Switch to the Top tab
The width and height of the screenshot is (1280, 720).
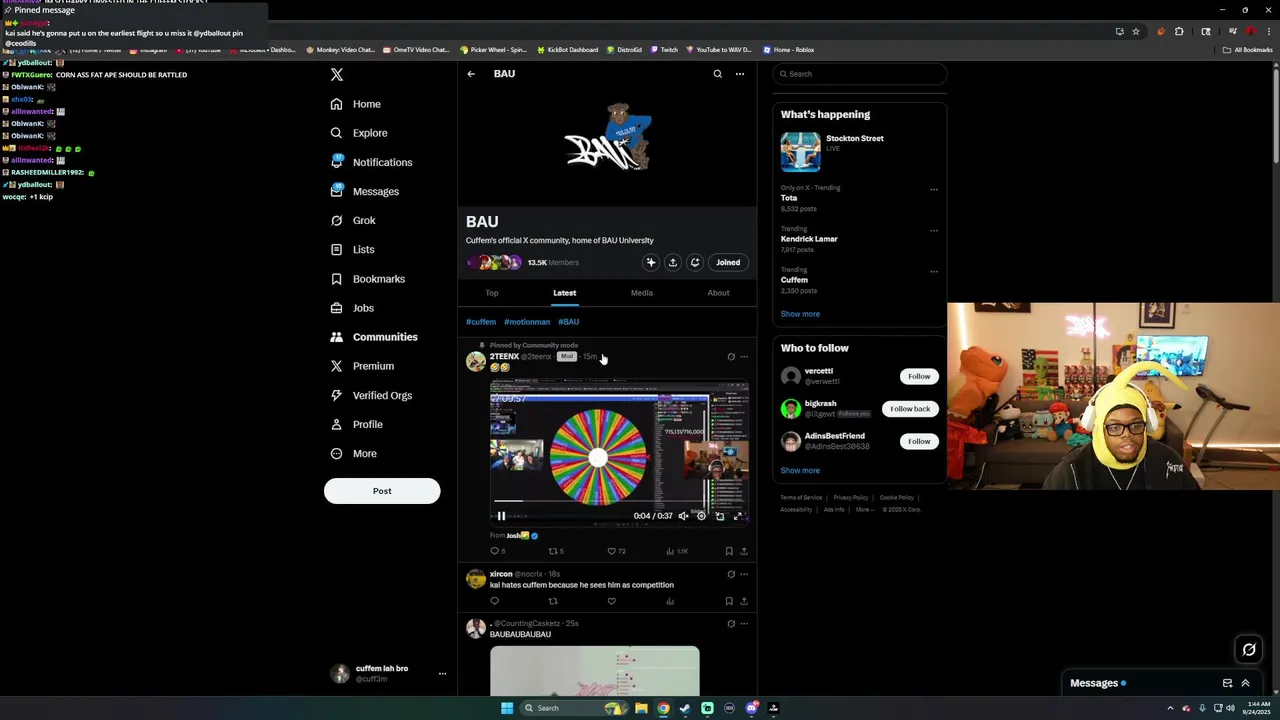click(x=492, y=293)
